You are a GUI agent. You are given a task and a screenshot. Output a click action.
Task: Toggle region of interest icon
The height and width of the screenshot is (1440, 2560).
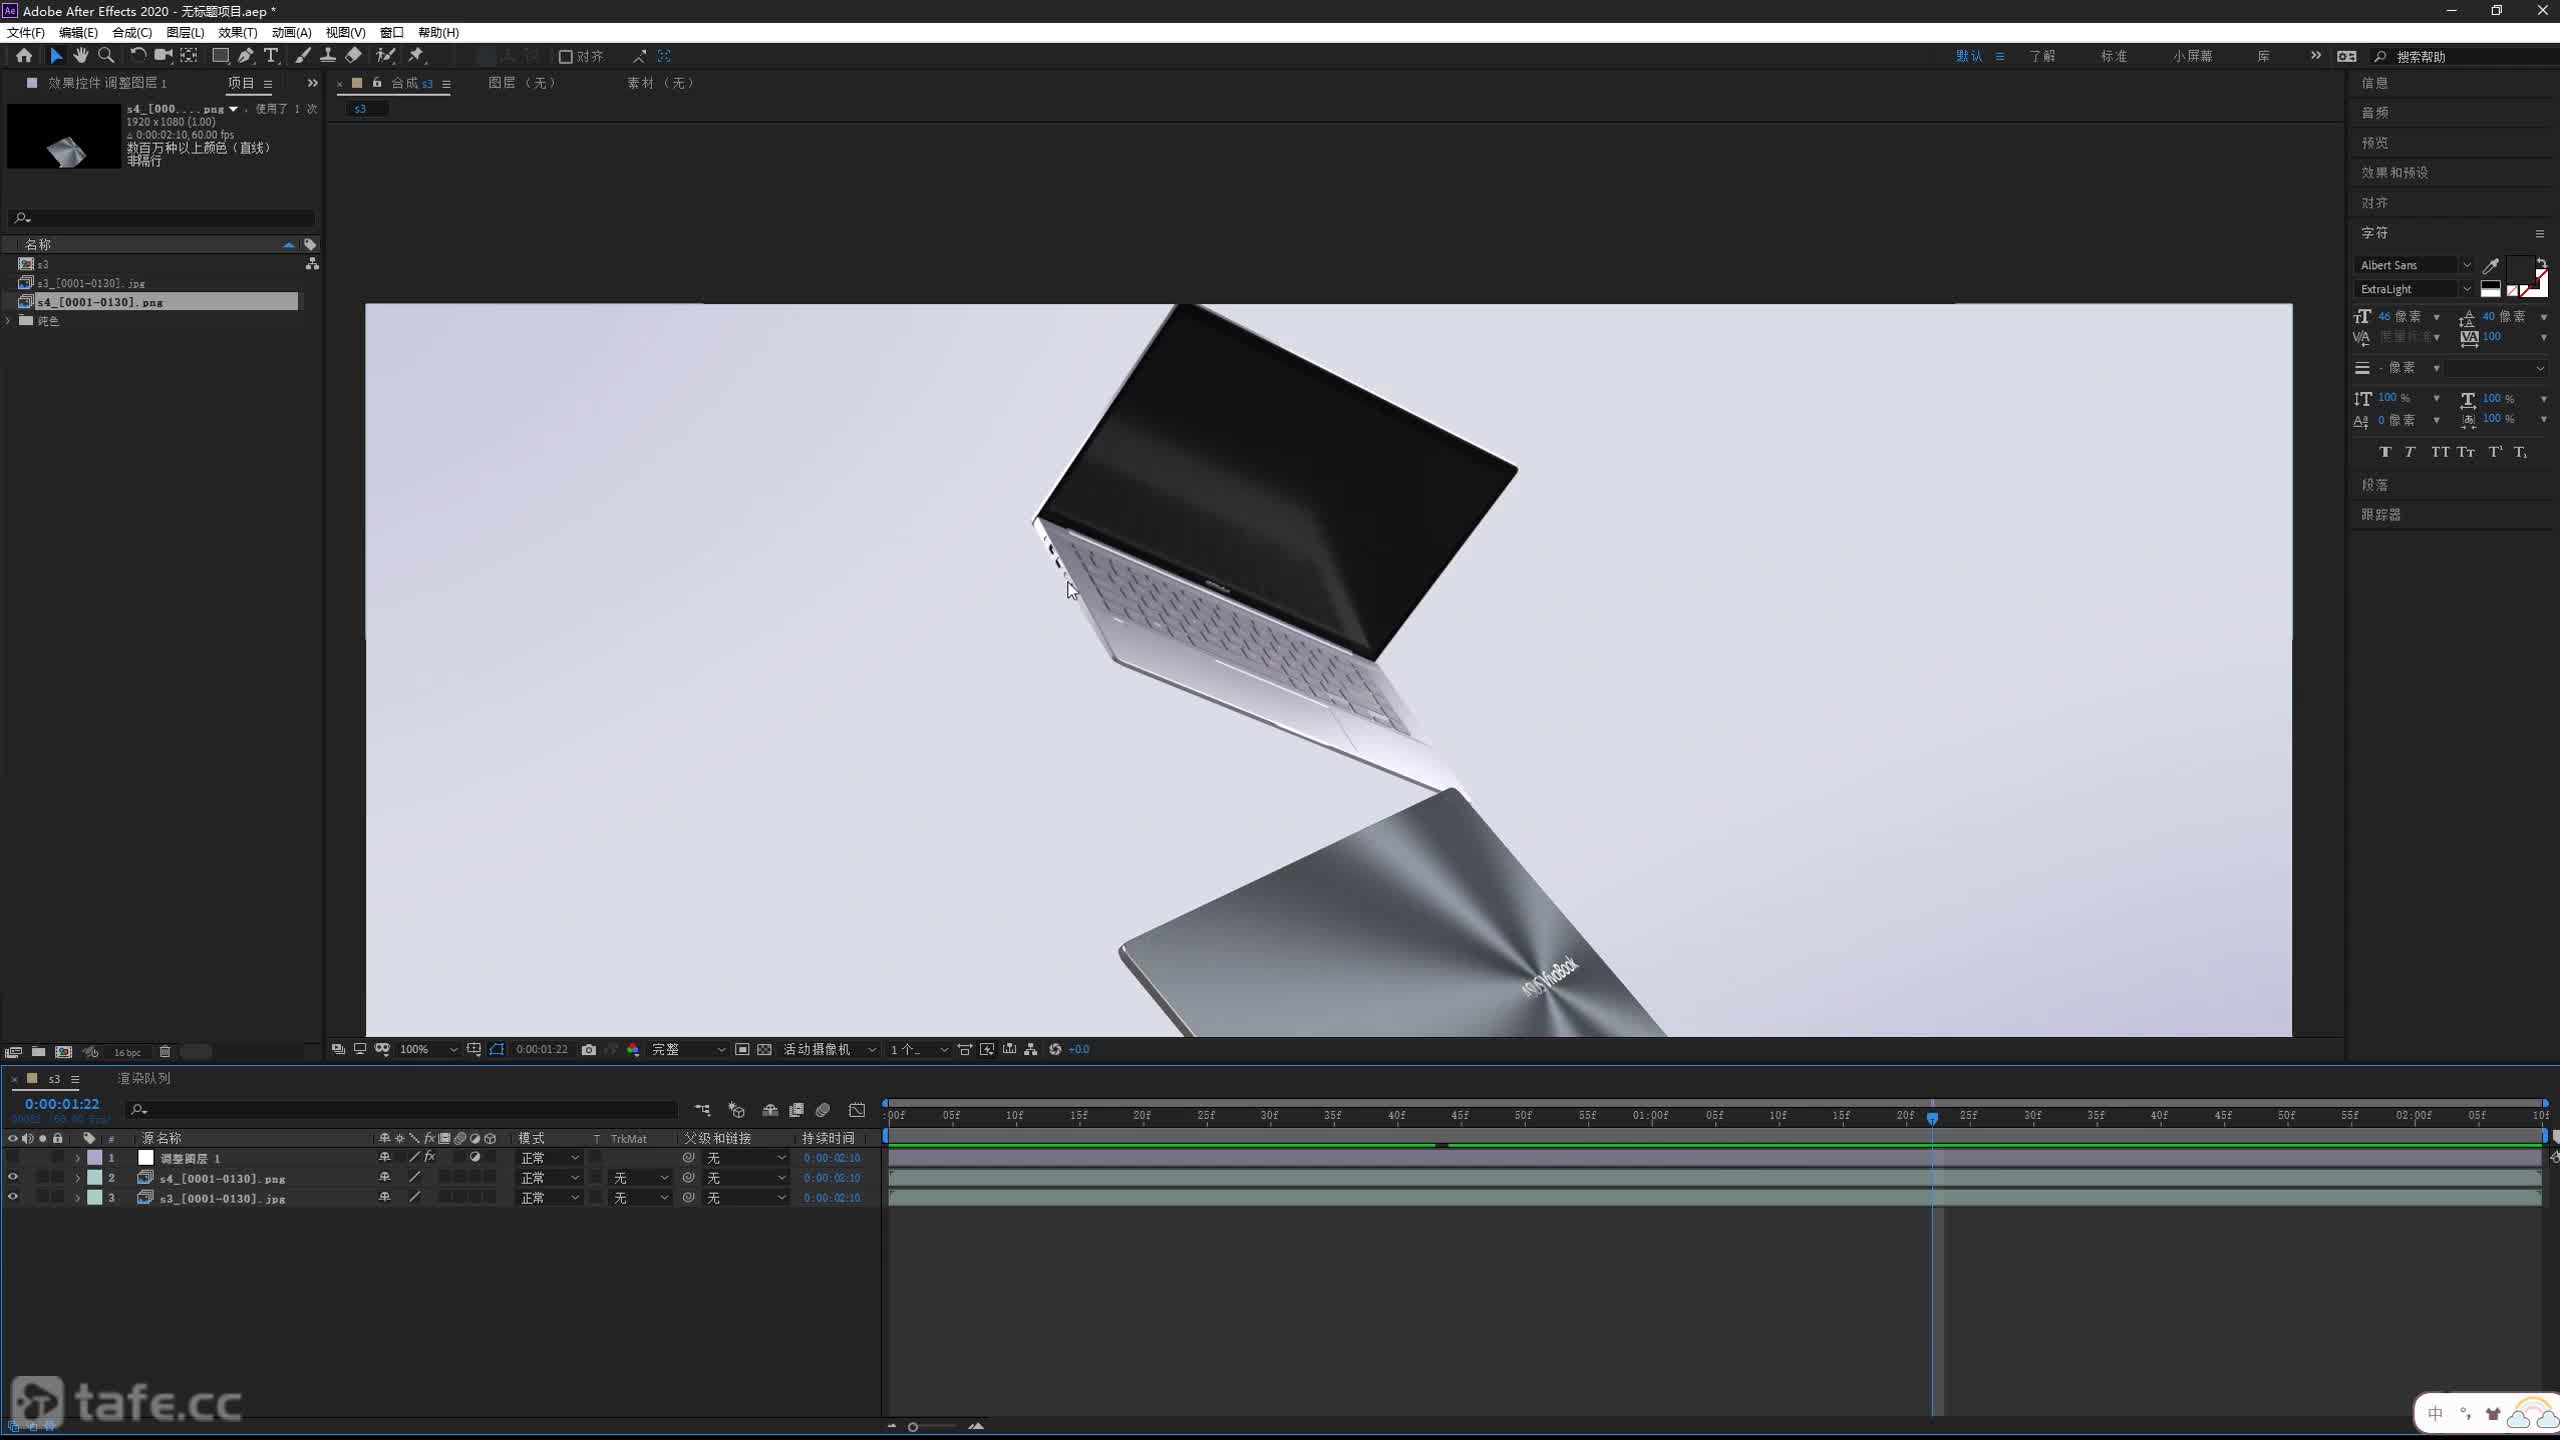tap(742, 1049)
